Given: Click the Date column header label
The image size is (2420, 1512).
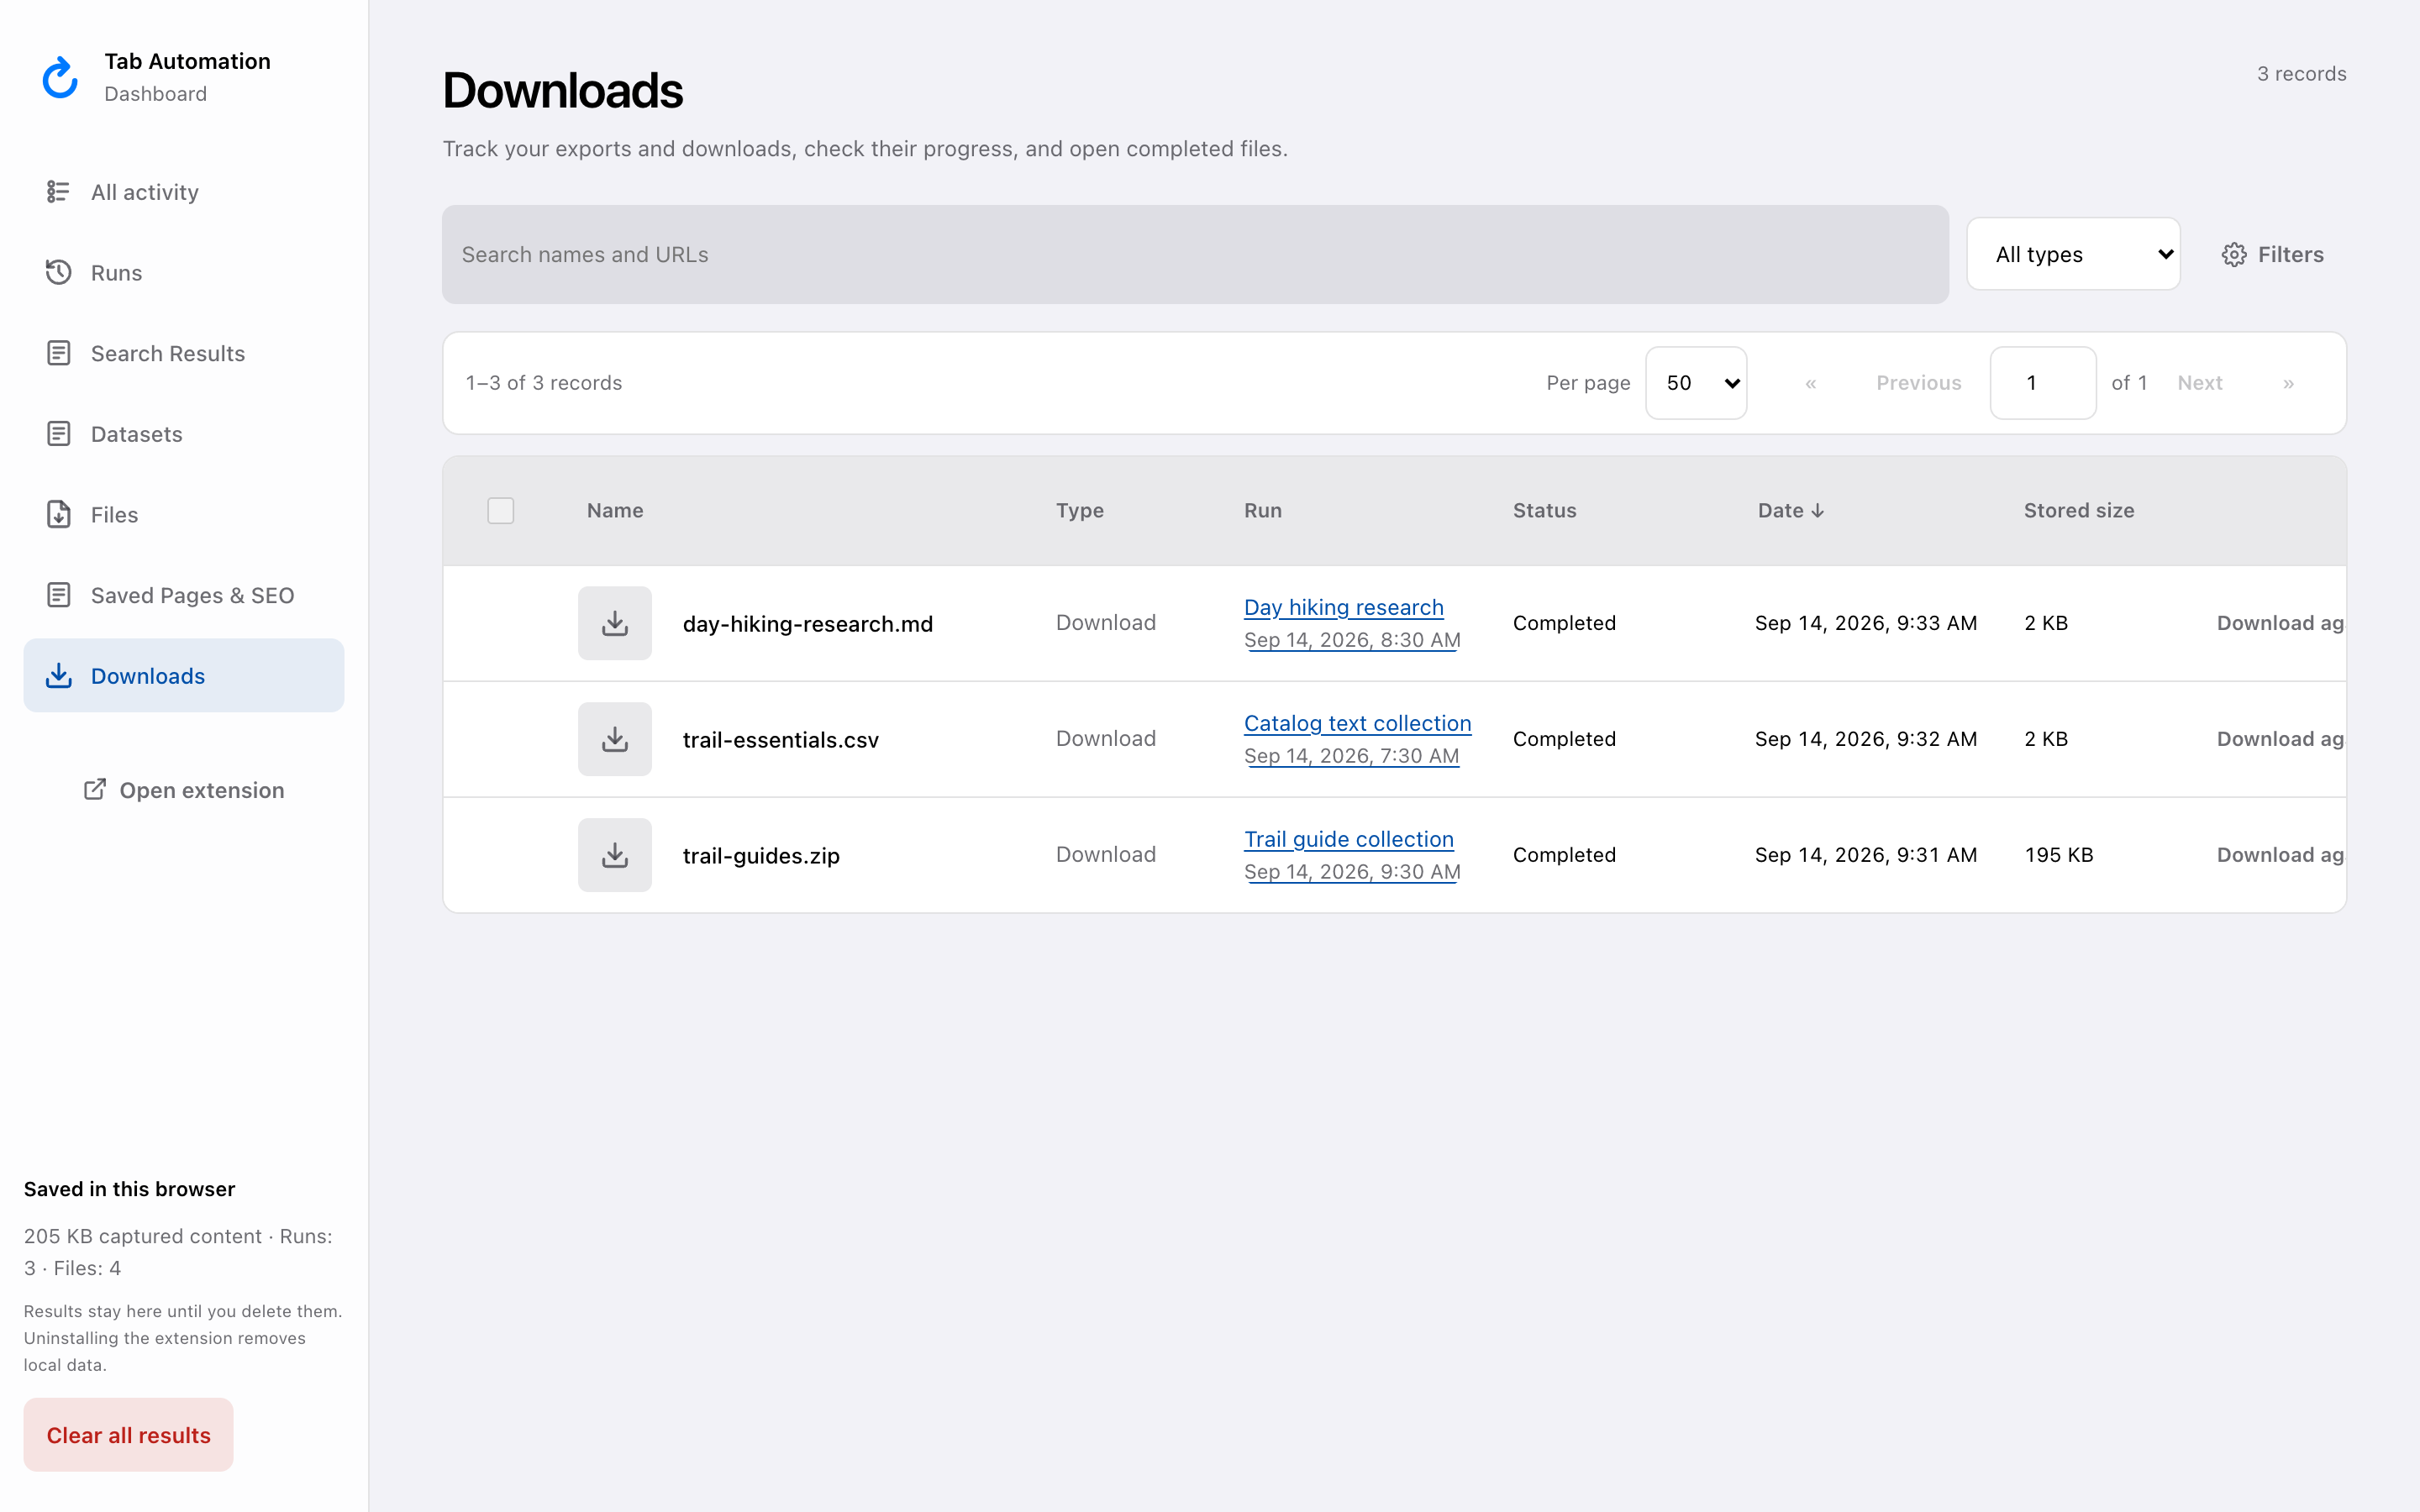Looking at the screenshot, I should 1780,510.
